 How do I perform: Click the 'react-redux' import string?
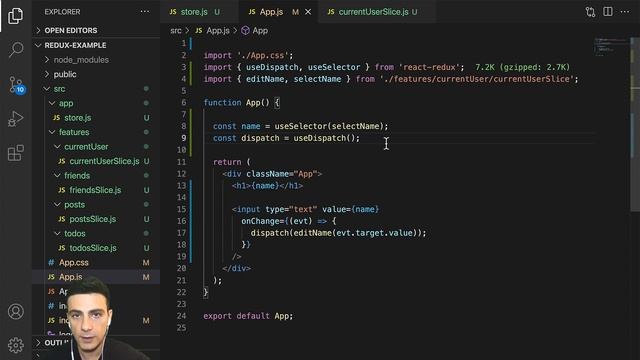click(429, 67)
